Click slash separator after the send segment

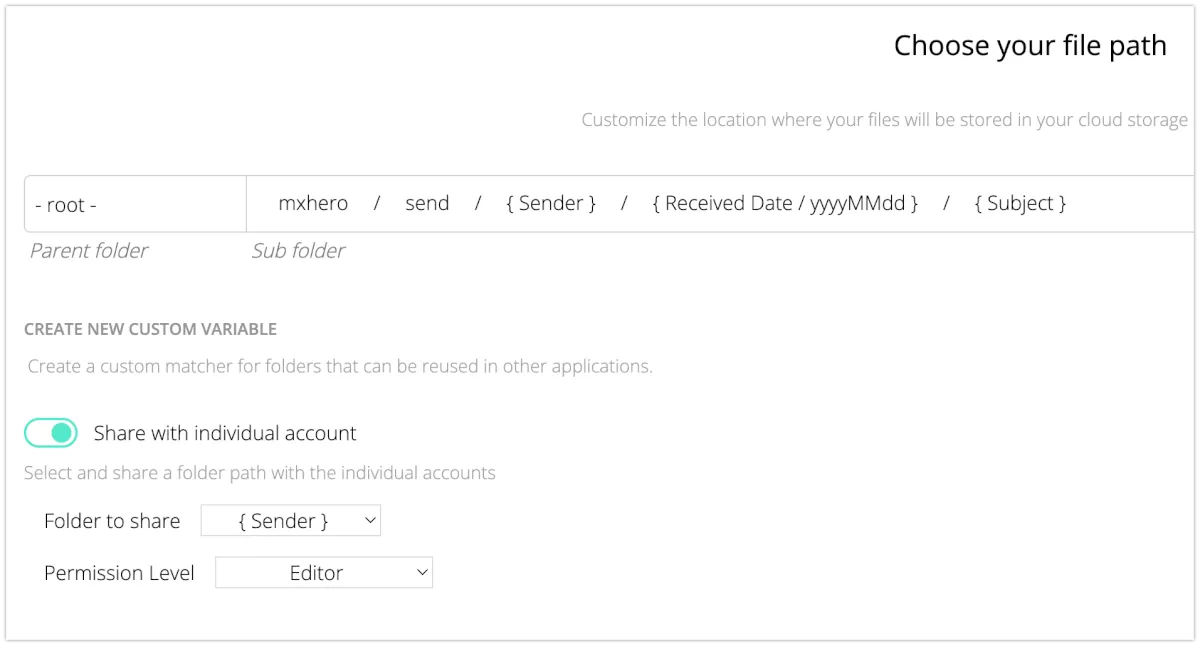click(x=478, y=204)
